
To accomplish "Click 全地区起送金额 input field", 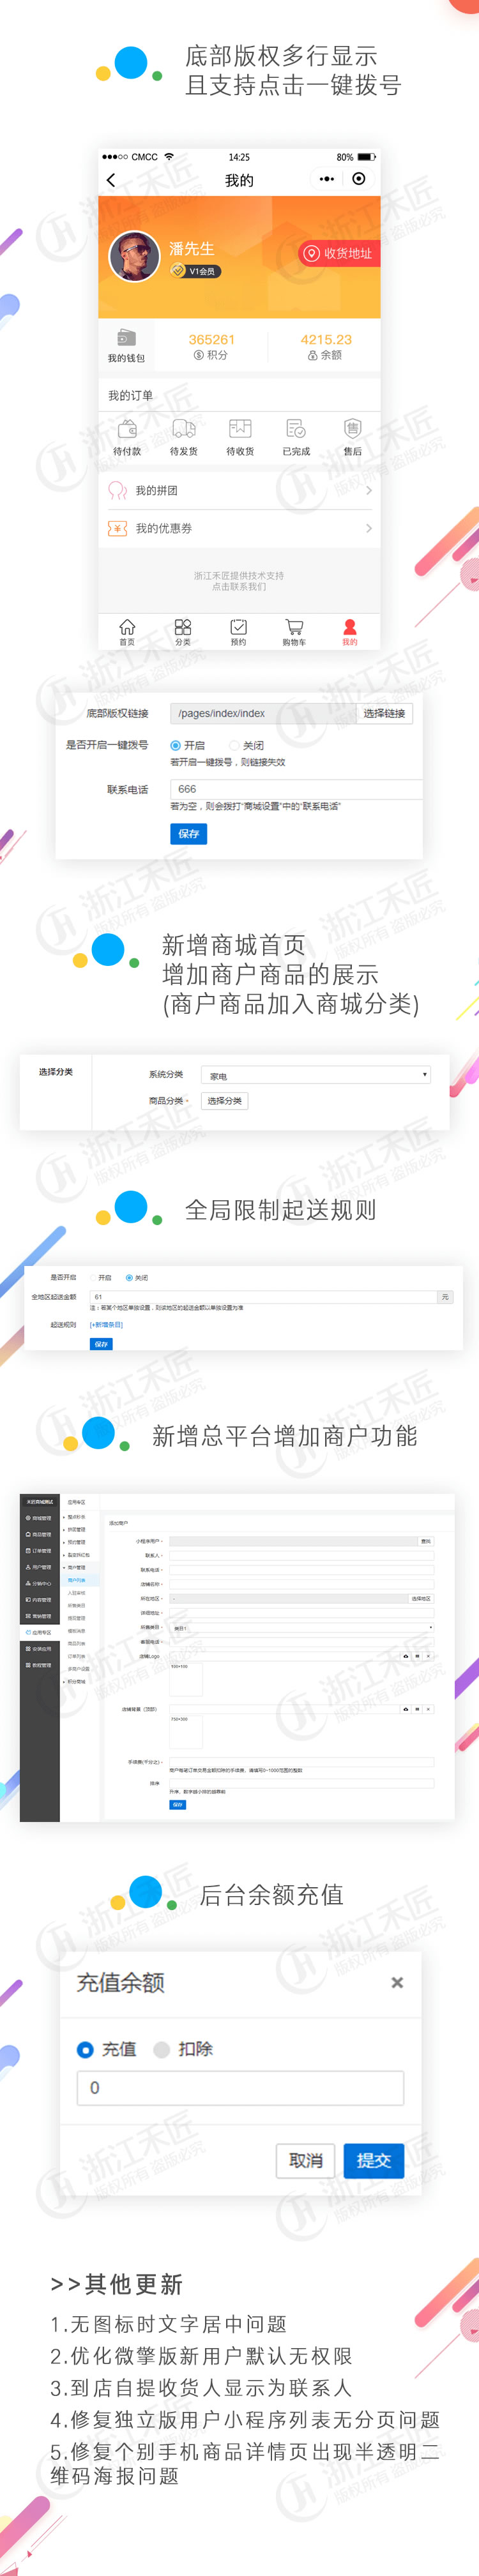I will point(264,1297).
